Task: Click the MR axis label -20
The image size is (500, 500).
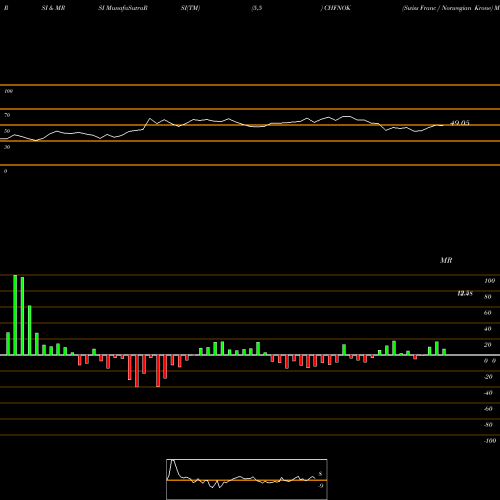Action: point(488,377)
